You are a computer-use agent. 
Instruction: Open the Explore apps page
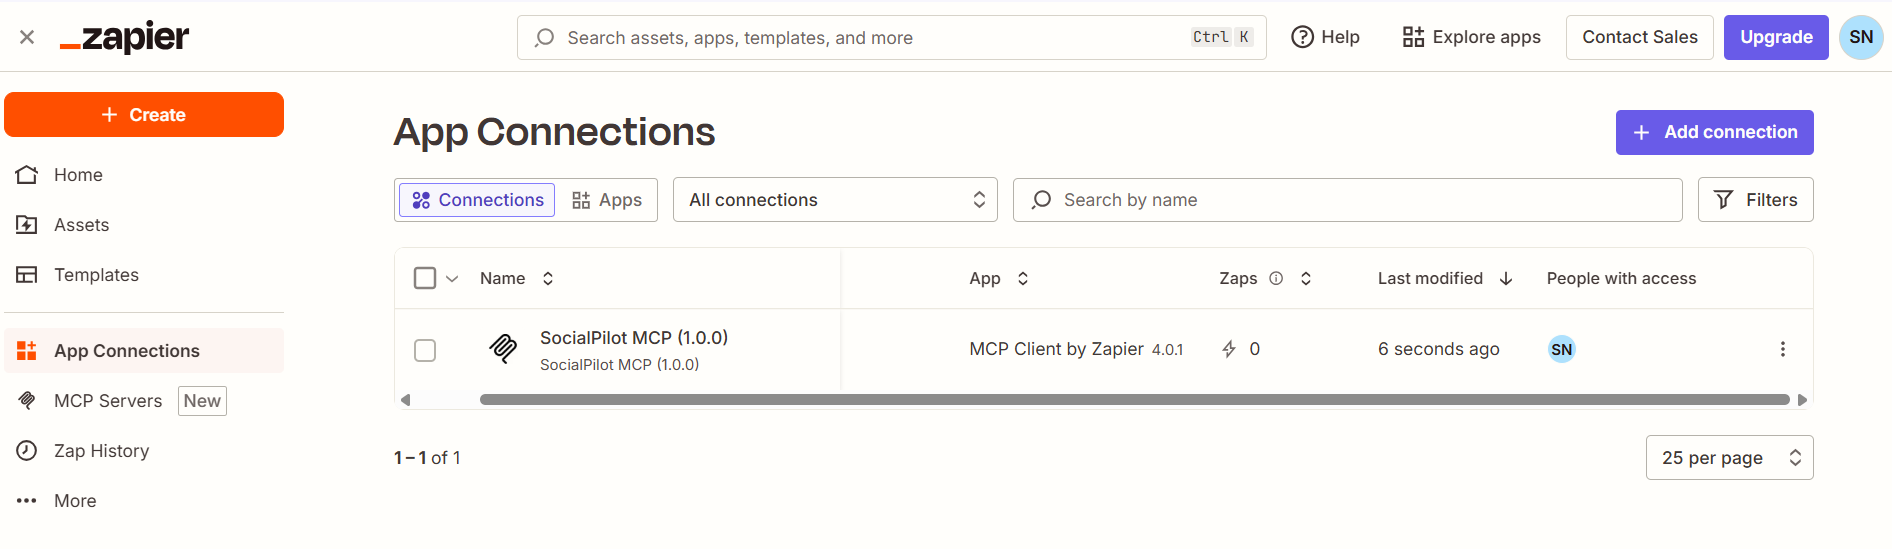pos(1471,37)
